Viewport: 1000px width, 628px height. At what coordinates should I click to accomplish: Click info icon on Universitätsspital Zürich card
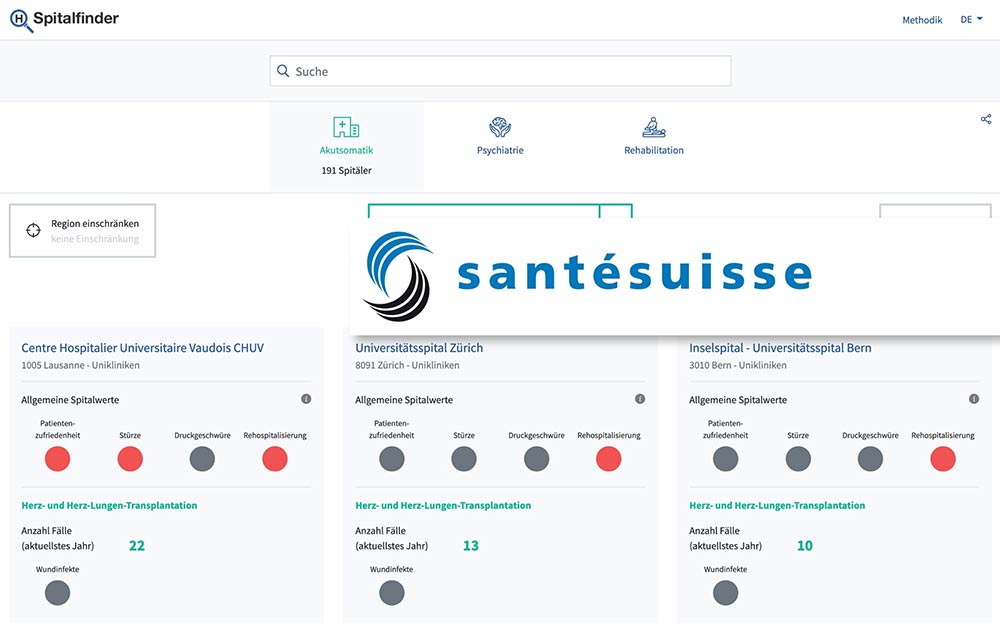(640, 399)
